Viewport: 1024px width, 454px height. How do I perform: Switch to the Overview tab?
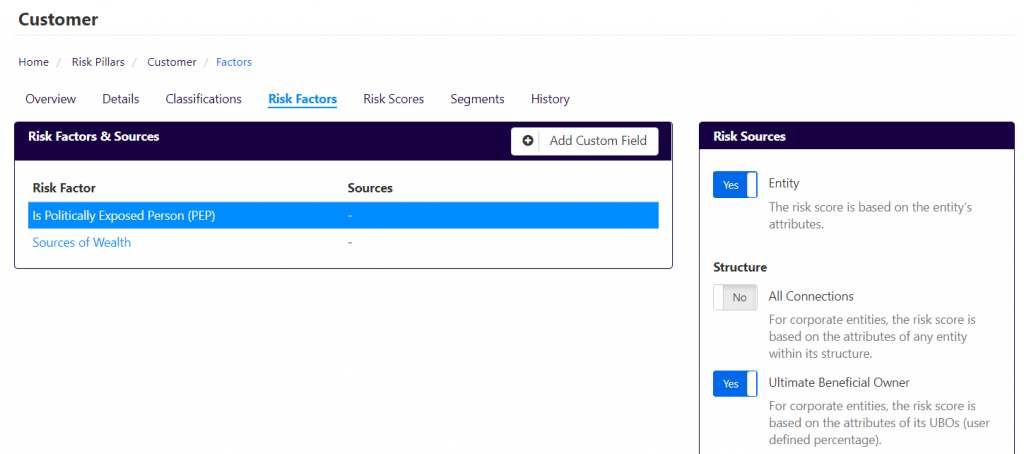click(x=50, y=99)
